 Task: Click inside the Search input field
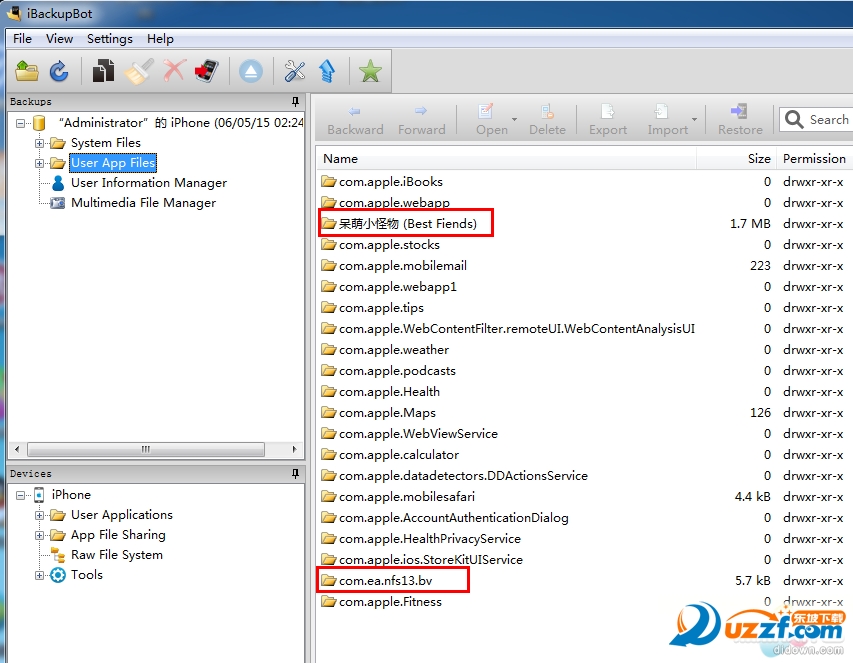click(x=829, y=120)
